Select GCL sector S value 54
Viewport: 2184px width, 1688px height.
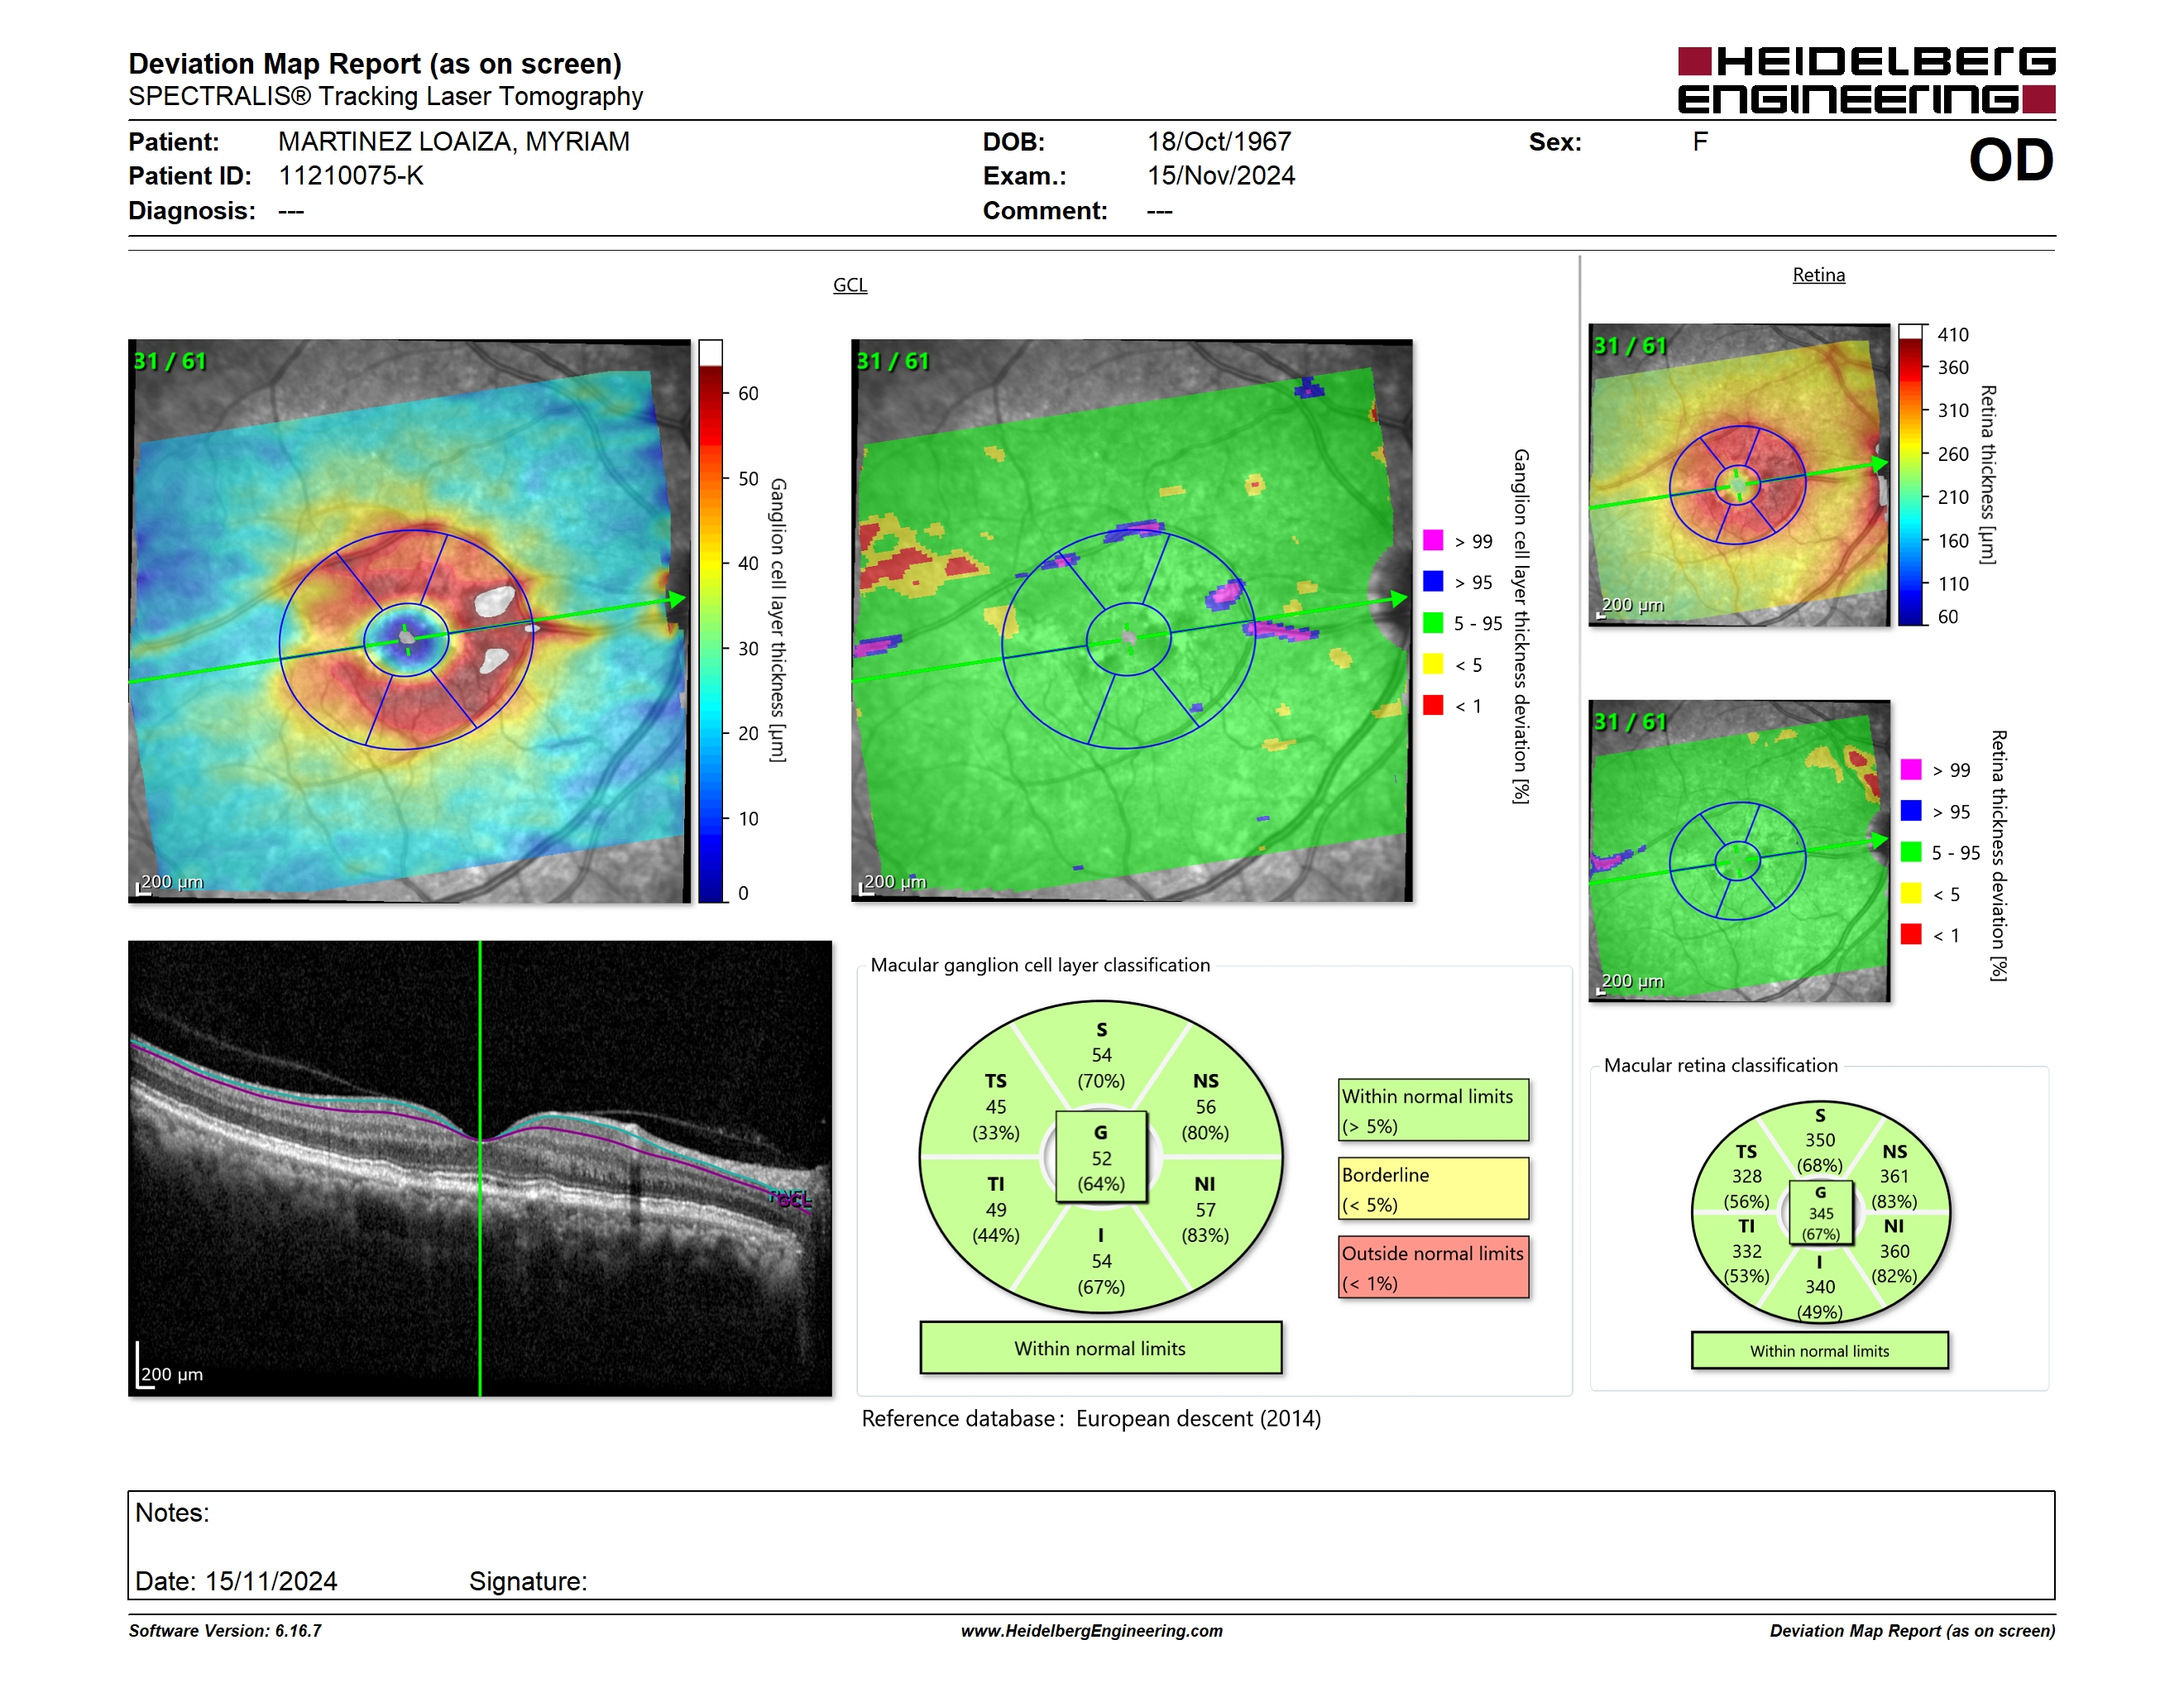tap(1101, 1055)
